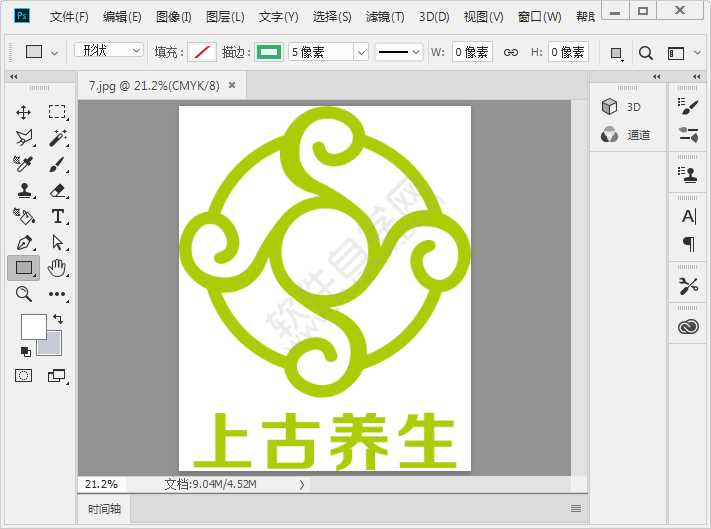The height and width of the screenshot is (529, 711).
Task: Open the Creative Cloud Libraries panel icon
Action: coord(688,326)
